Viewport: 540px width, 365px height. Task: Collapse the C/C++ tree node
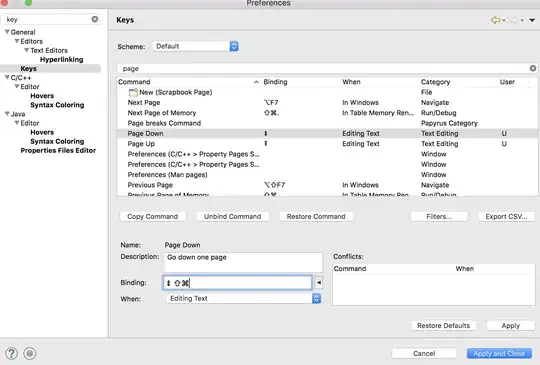point(7,77)
